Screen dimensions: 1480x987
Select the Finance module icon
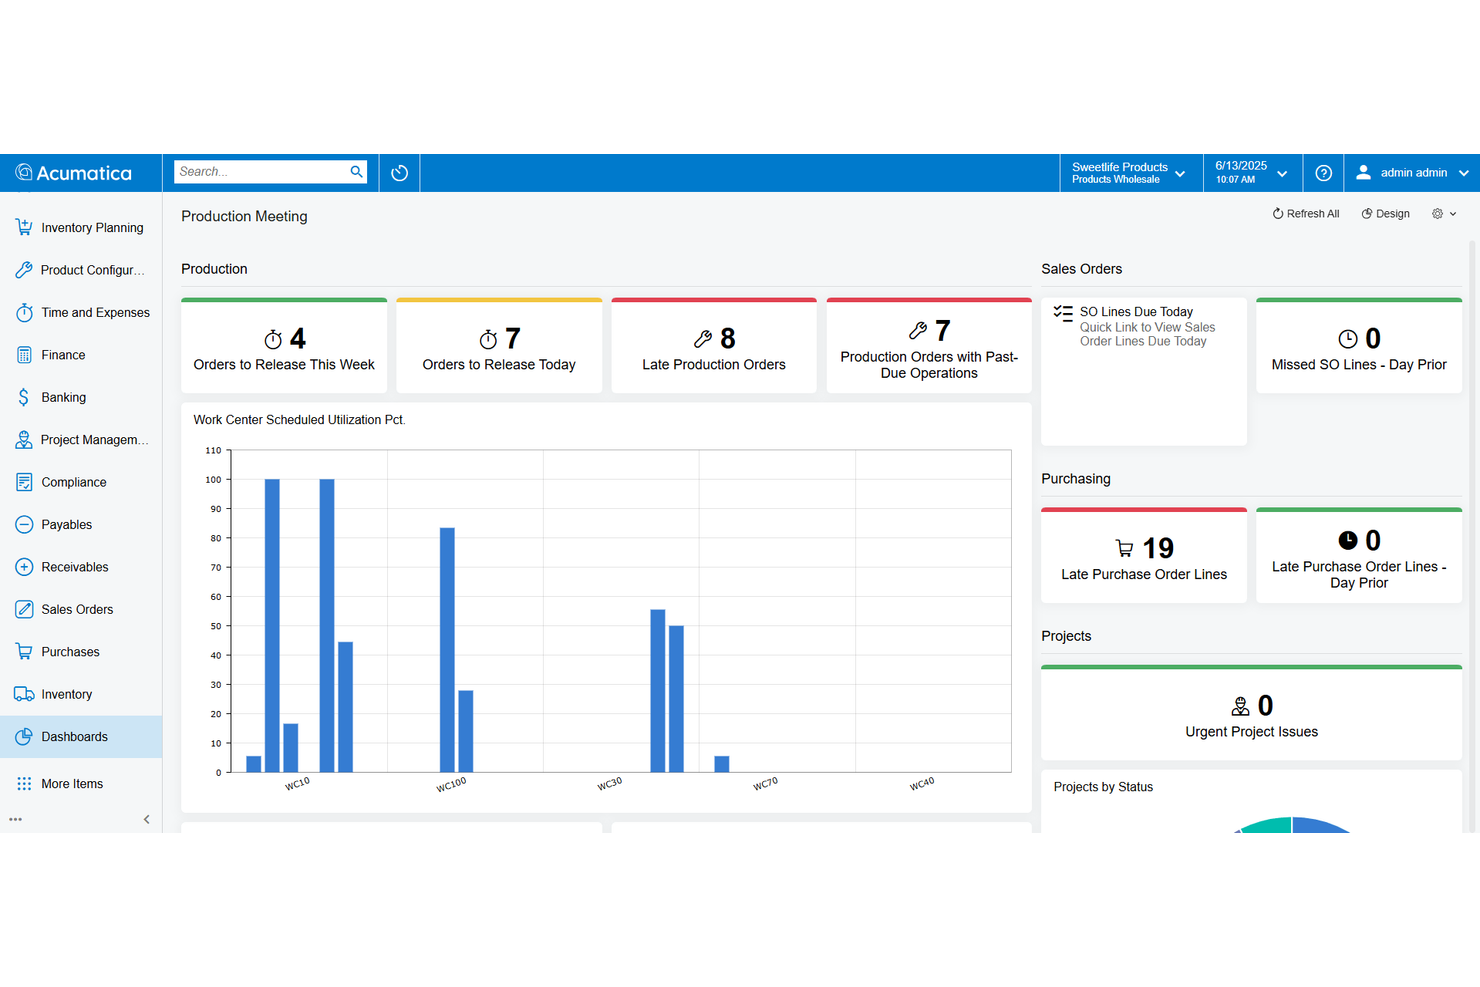[x=24, y=354]
